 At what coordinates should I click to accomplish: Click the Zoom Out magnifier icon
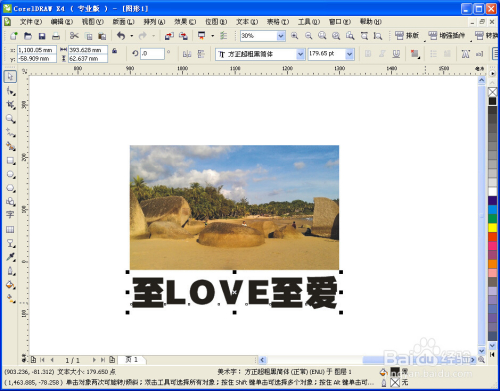pos(309,36)
